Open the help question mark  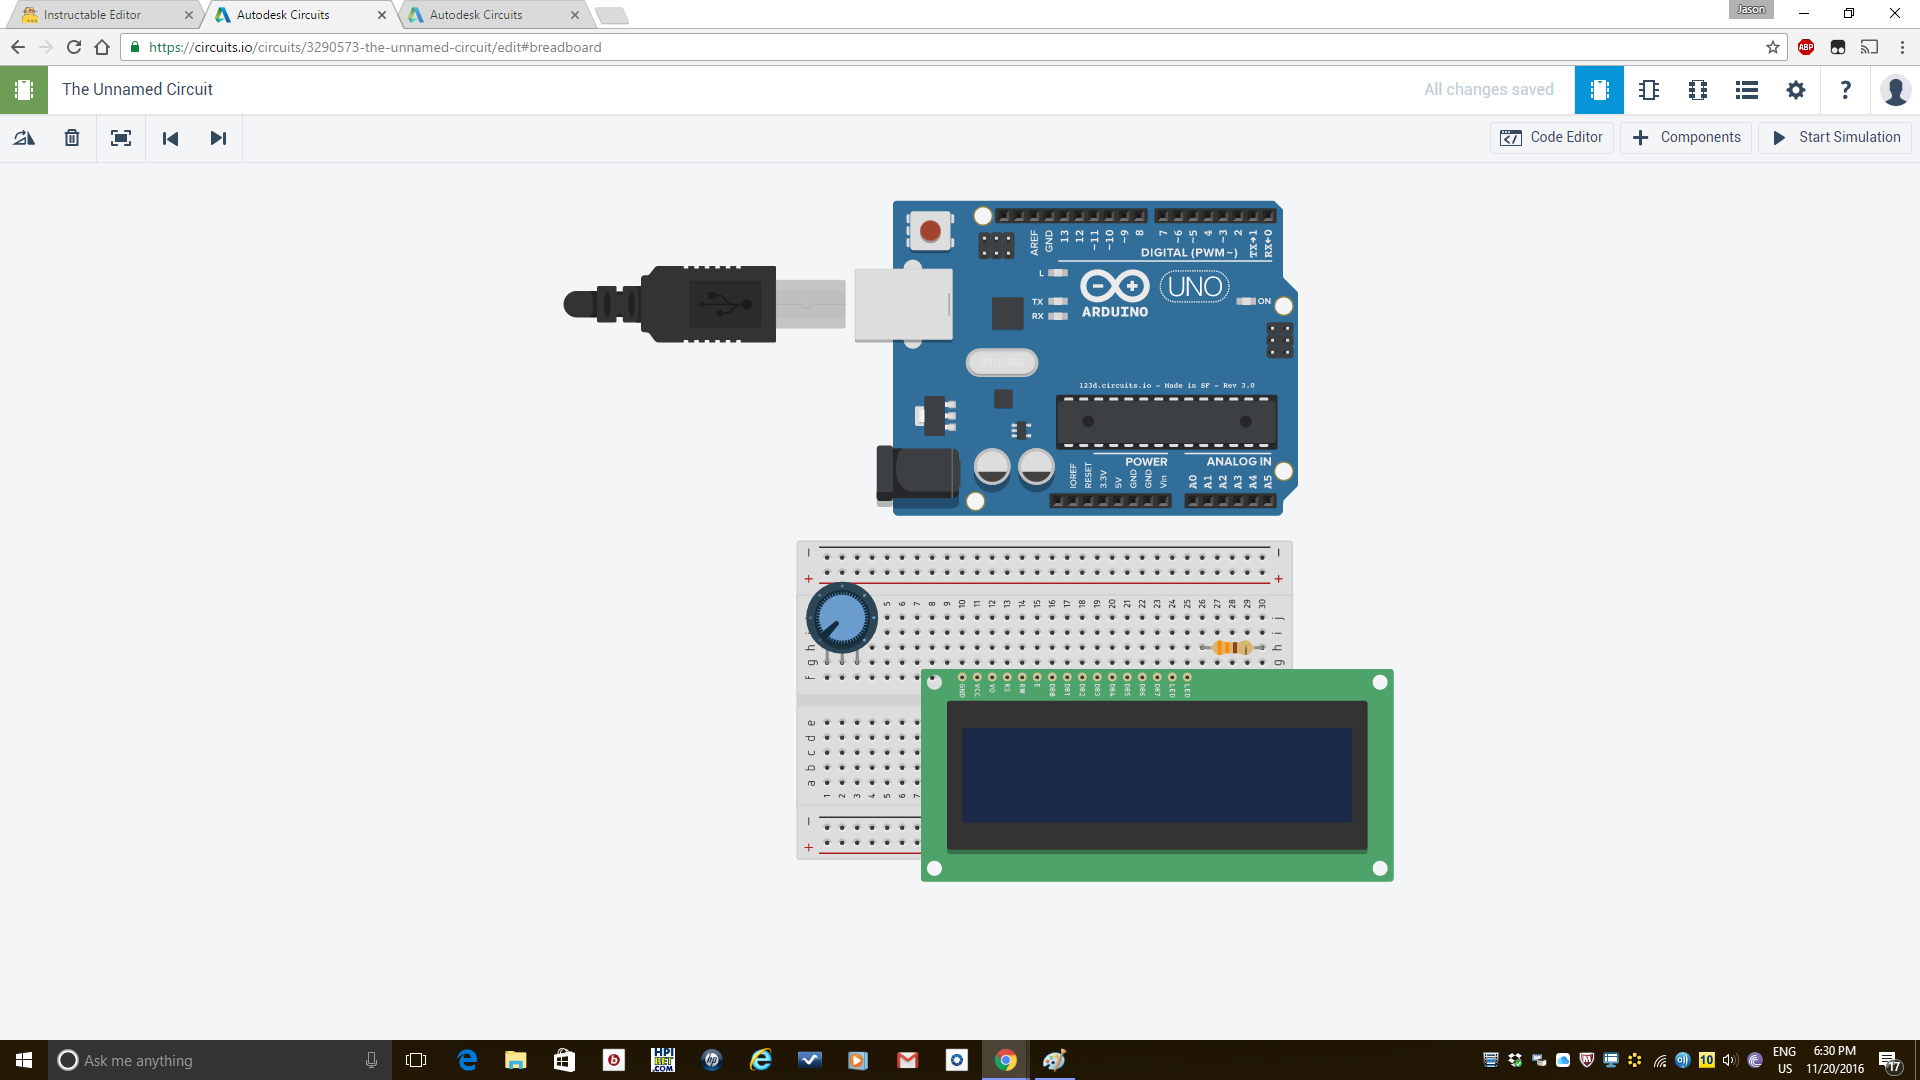1845,90
